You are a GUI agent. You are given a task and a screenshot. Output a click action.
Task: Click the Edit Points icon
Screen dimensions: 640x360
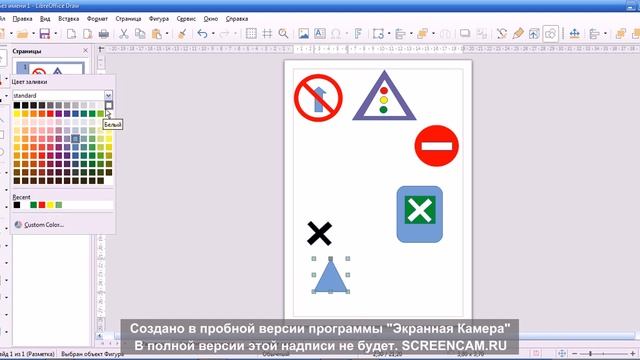point(502,33)
